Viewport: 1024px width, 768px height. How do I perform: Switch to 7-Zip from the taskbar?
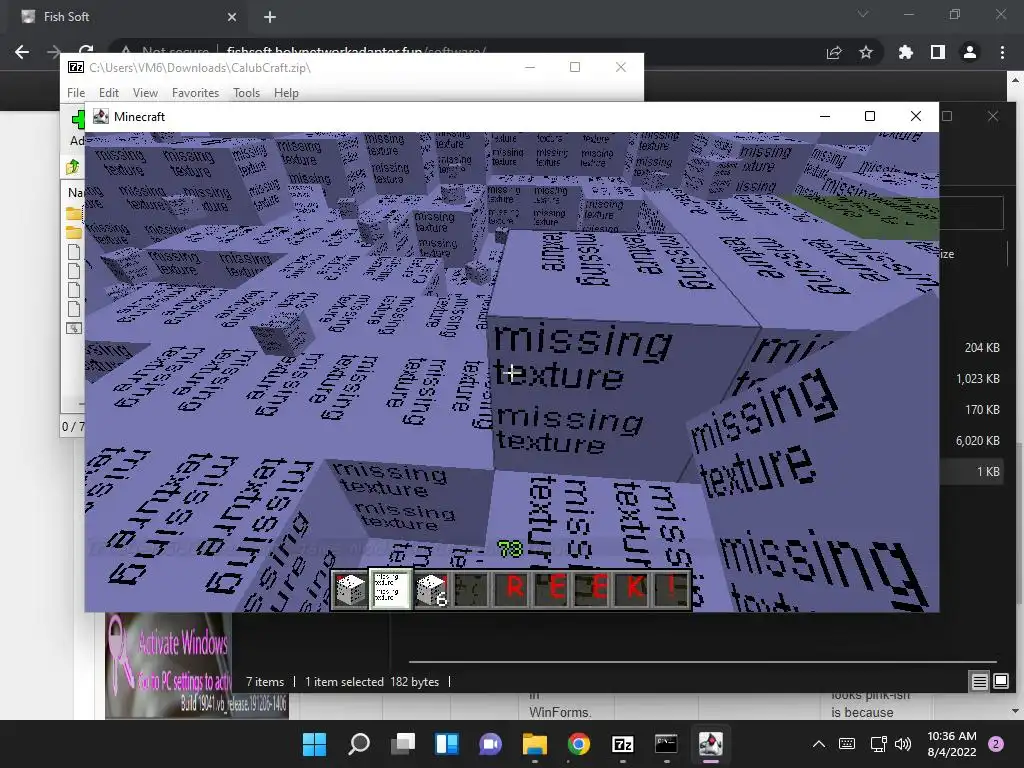[622, 744]
